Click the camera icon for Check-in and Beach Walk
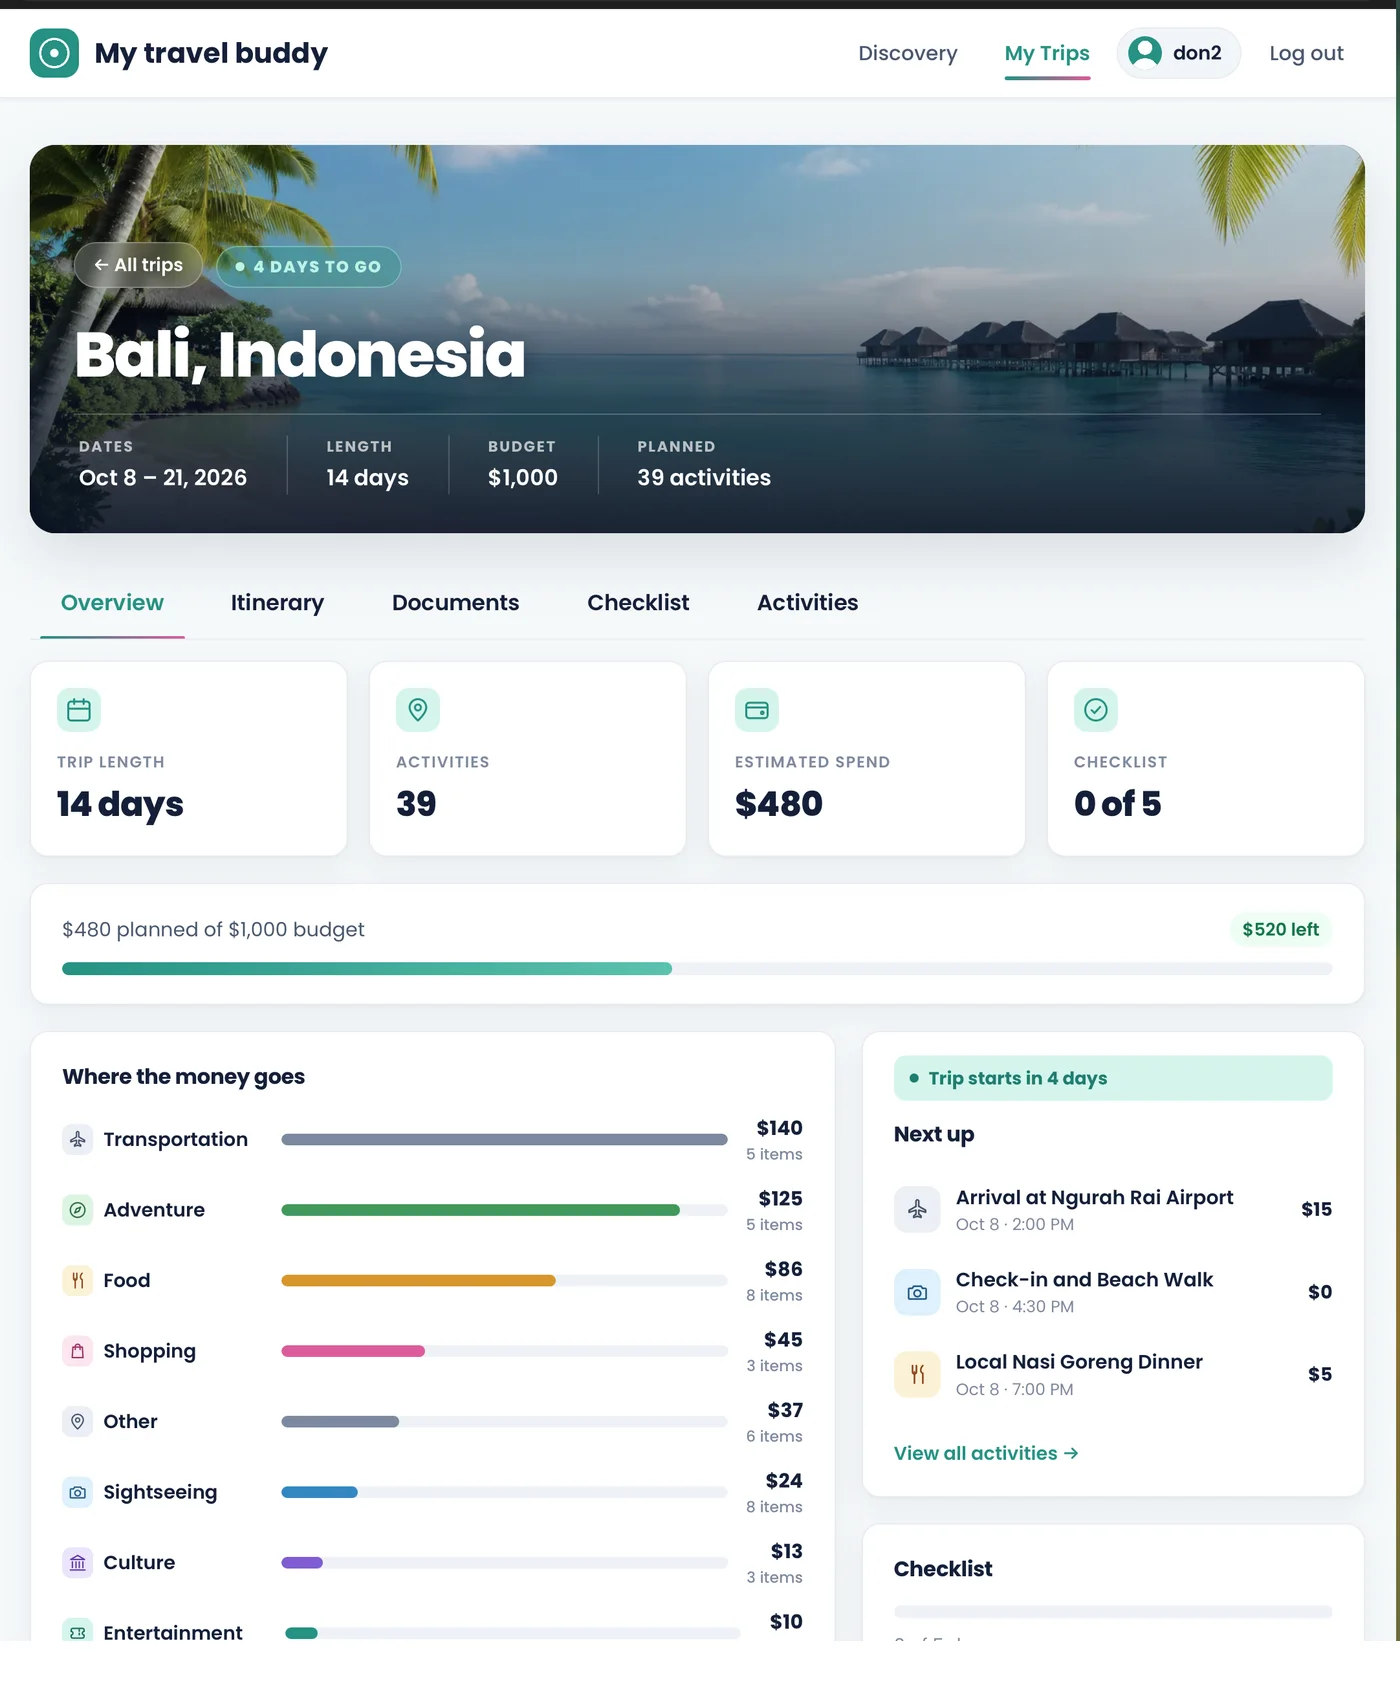 917,1292
